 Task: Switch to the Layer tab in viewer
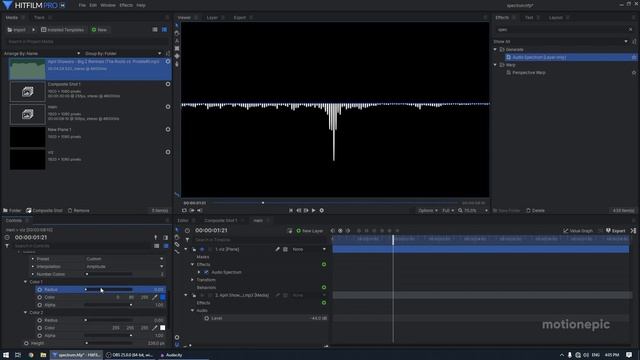pyautogui.click(x=212, y=18)
